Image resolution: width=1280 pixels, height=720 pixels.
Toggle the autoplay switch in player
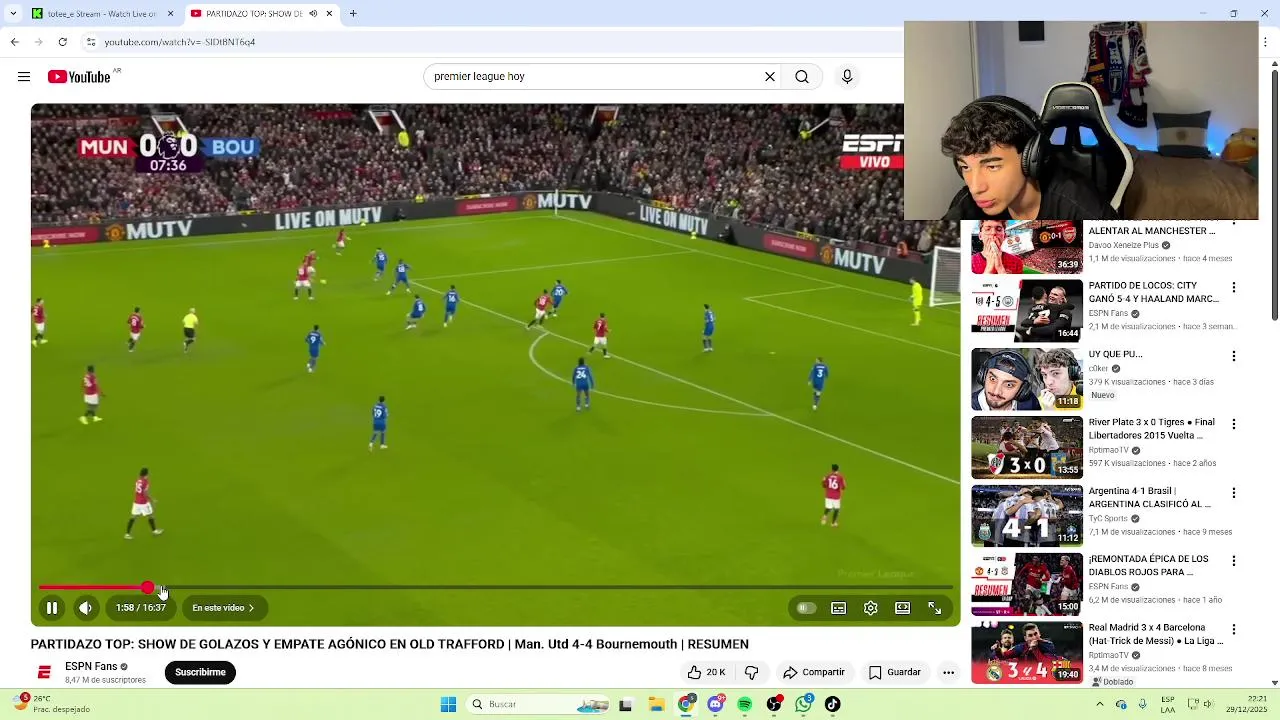click(806, 608)
